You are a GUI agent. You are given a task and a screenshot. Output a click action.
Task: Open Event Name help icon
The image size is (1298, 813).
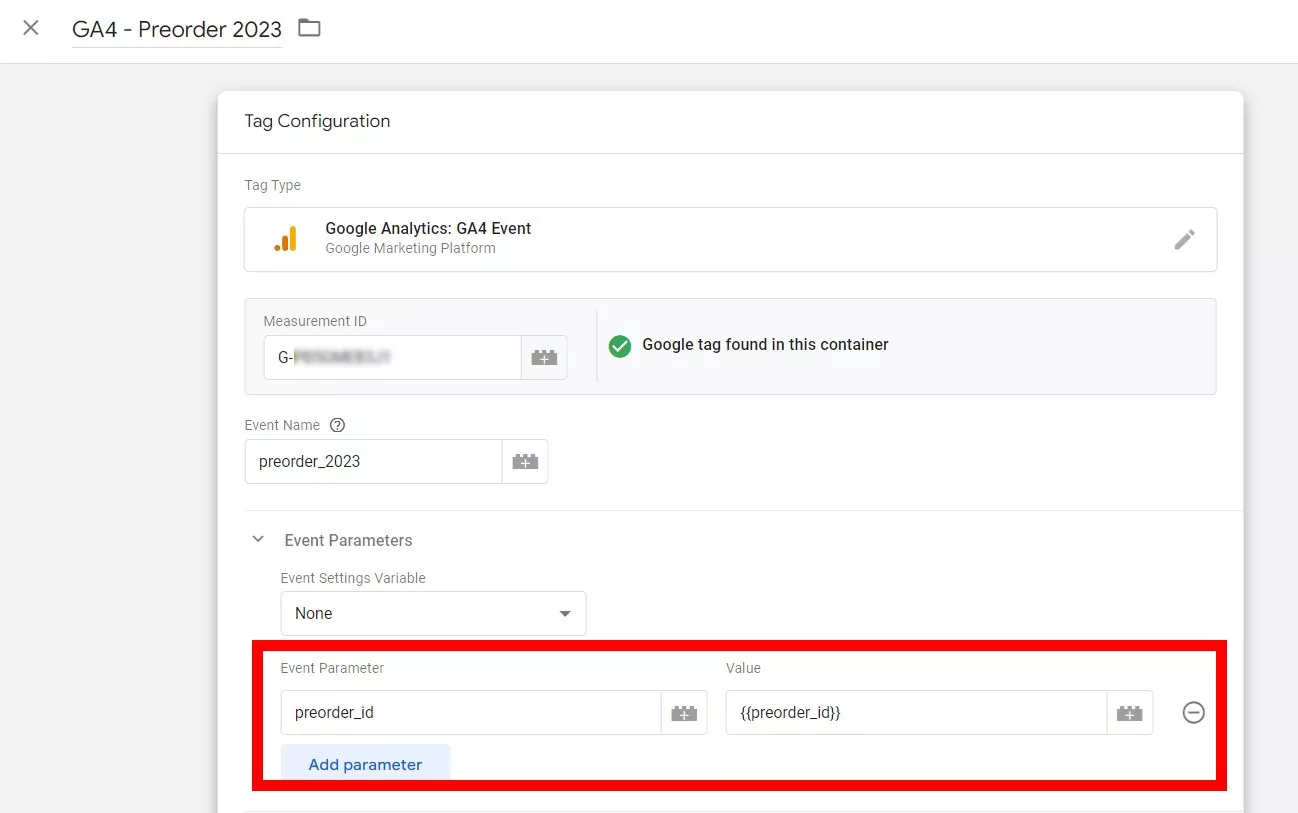tap(337, 425)
